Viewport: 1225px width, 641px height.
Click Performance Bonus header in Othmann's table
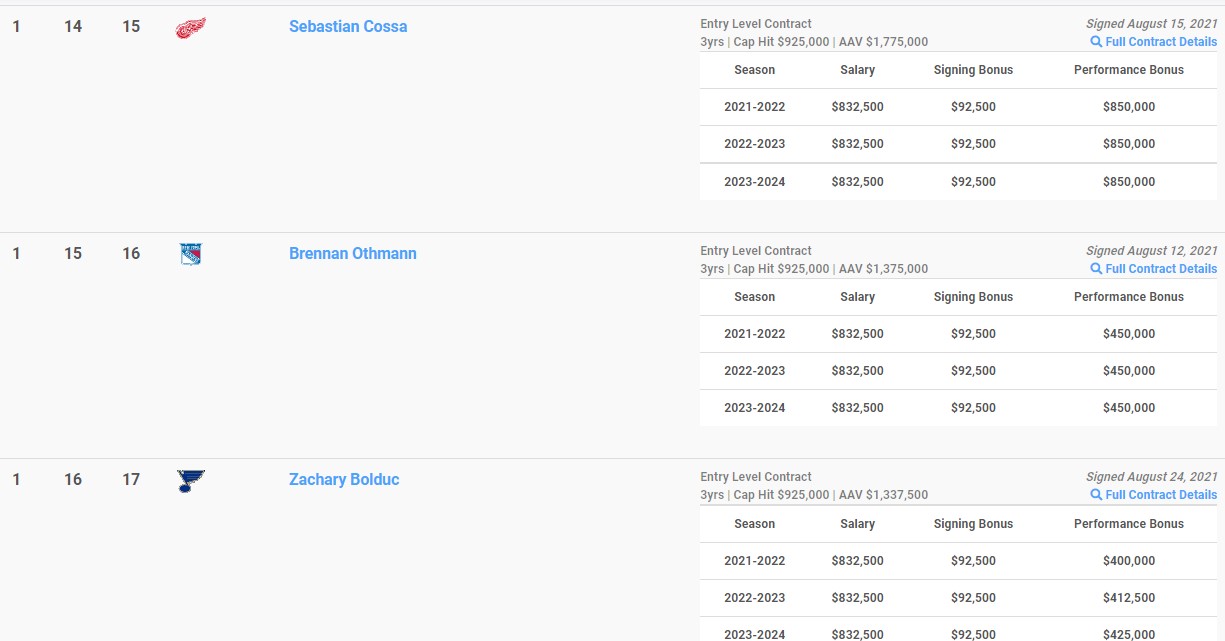[x=1128, y=297]
